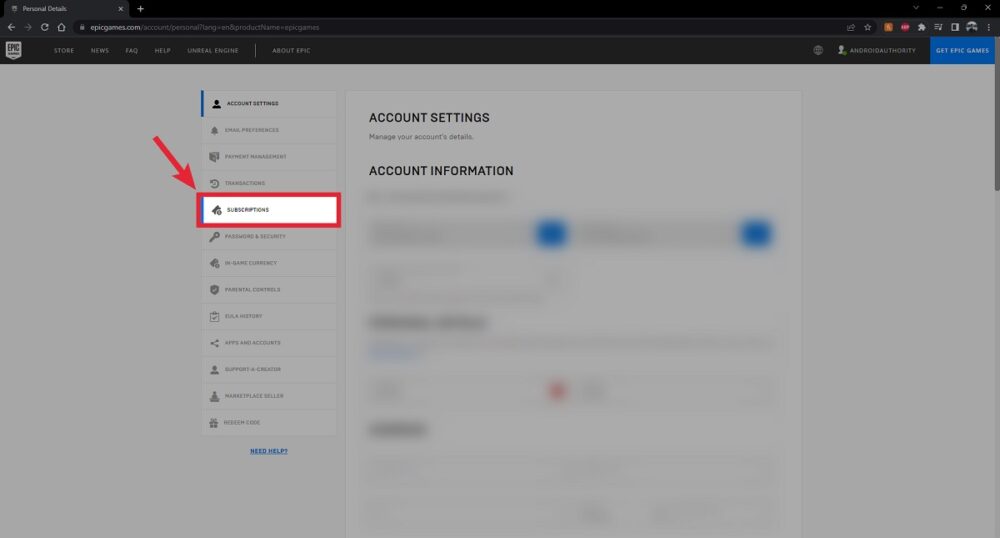Viewport: 1000px width, 538px height.
Task: Click the share page icon in address bar
Action: pos(850,27)
